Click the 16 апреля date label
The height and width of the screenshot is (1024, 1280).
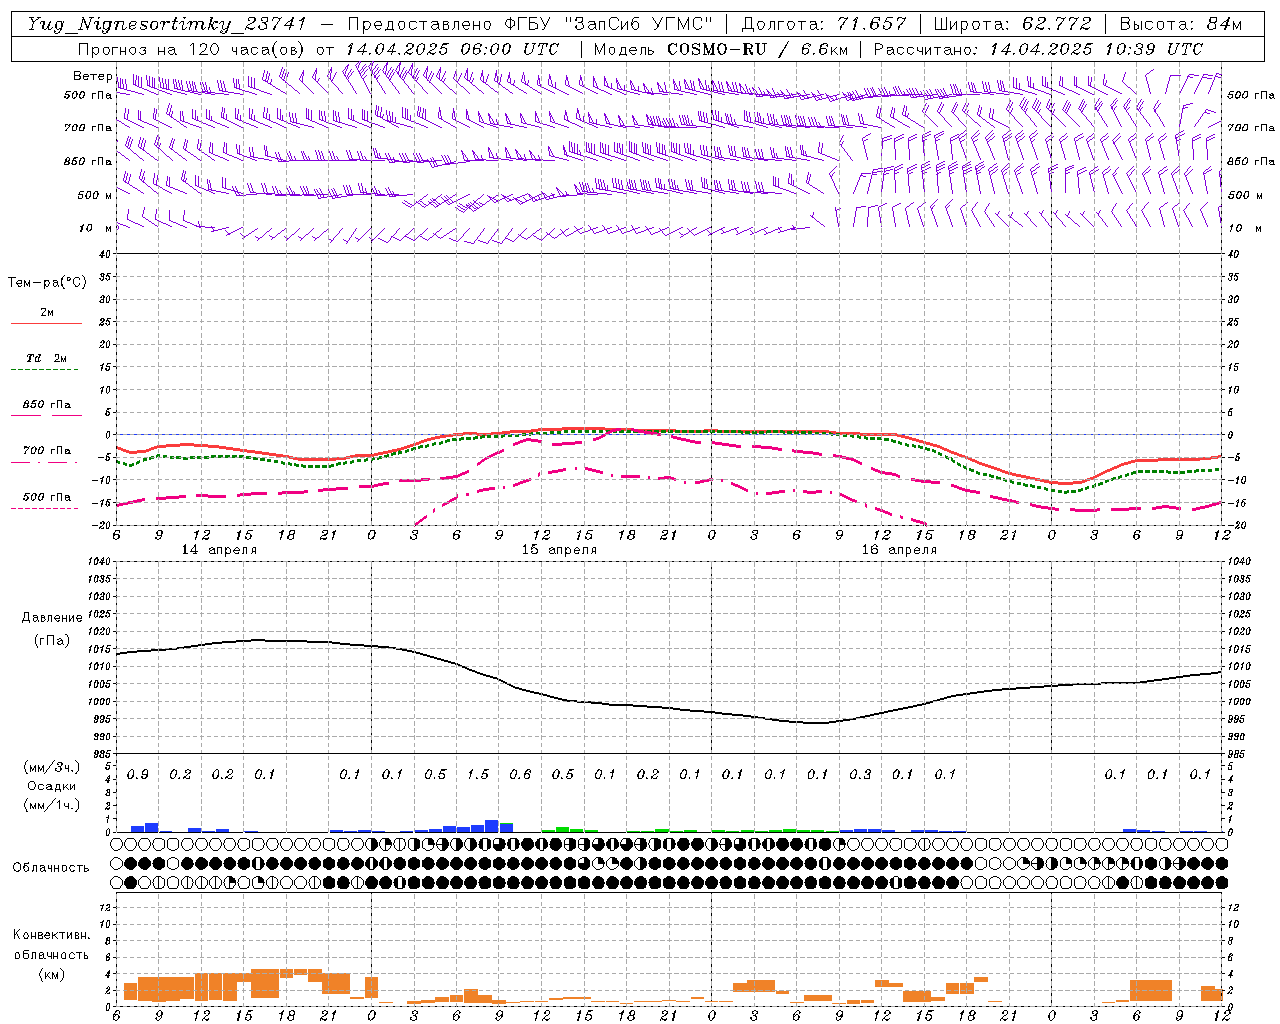coord(899,549)
